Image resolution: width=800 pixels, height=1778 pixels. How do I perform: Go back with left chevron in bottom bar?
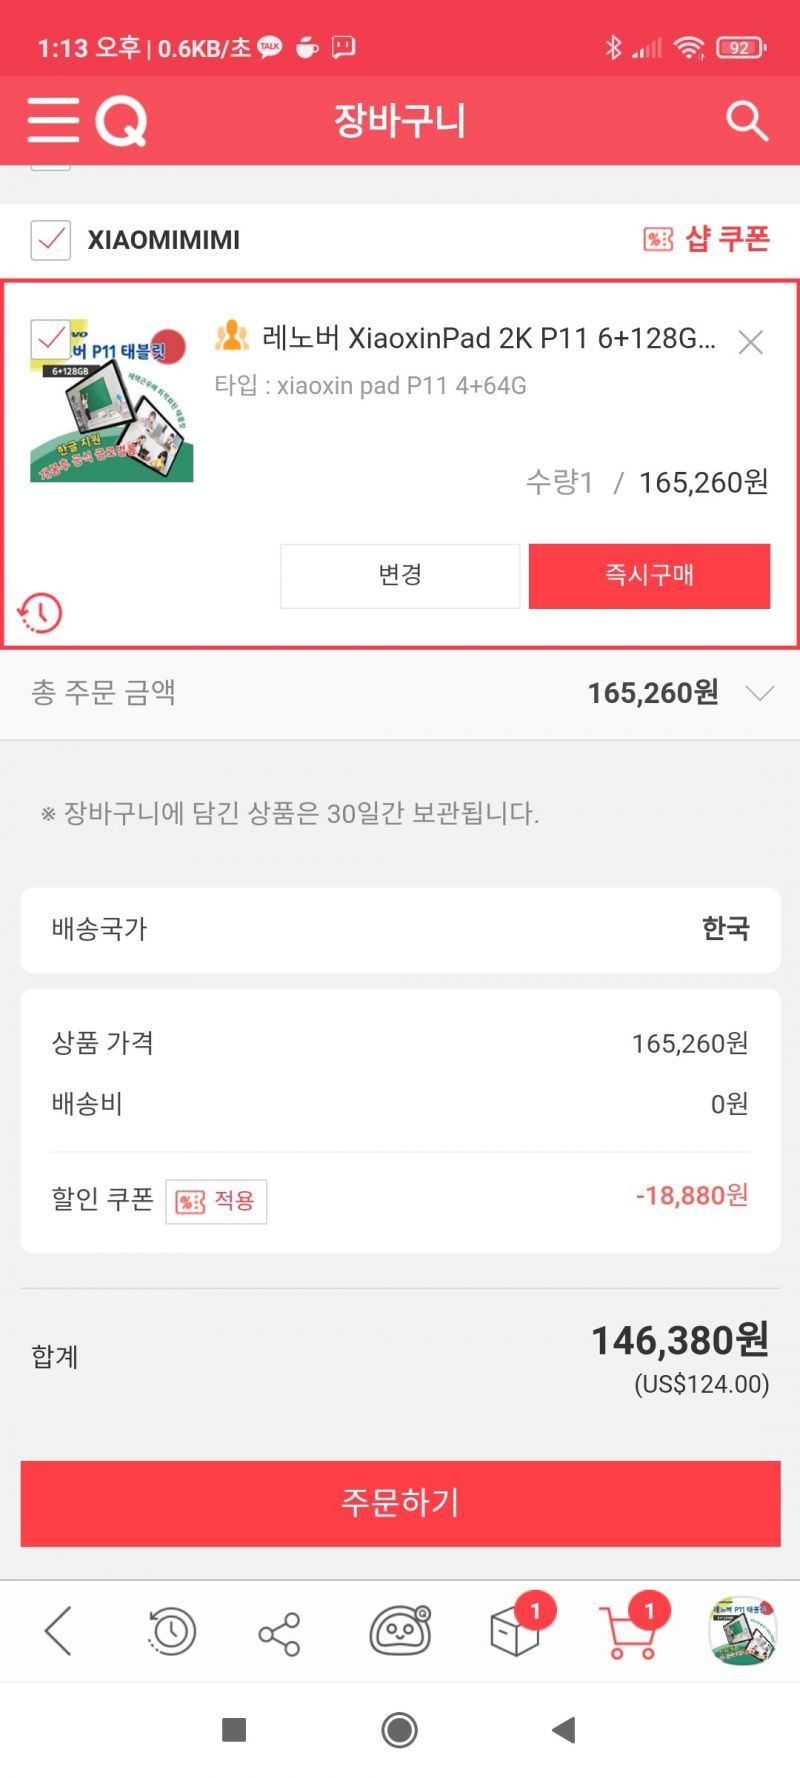[x=58, y=1631]
